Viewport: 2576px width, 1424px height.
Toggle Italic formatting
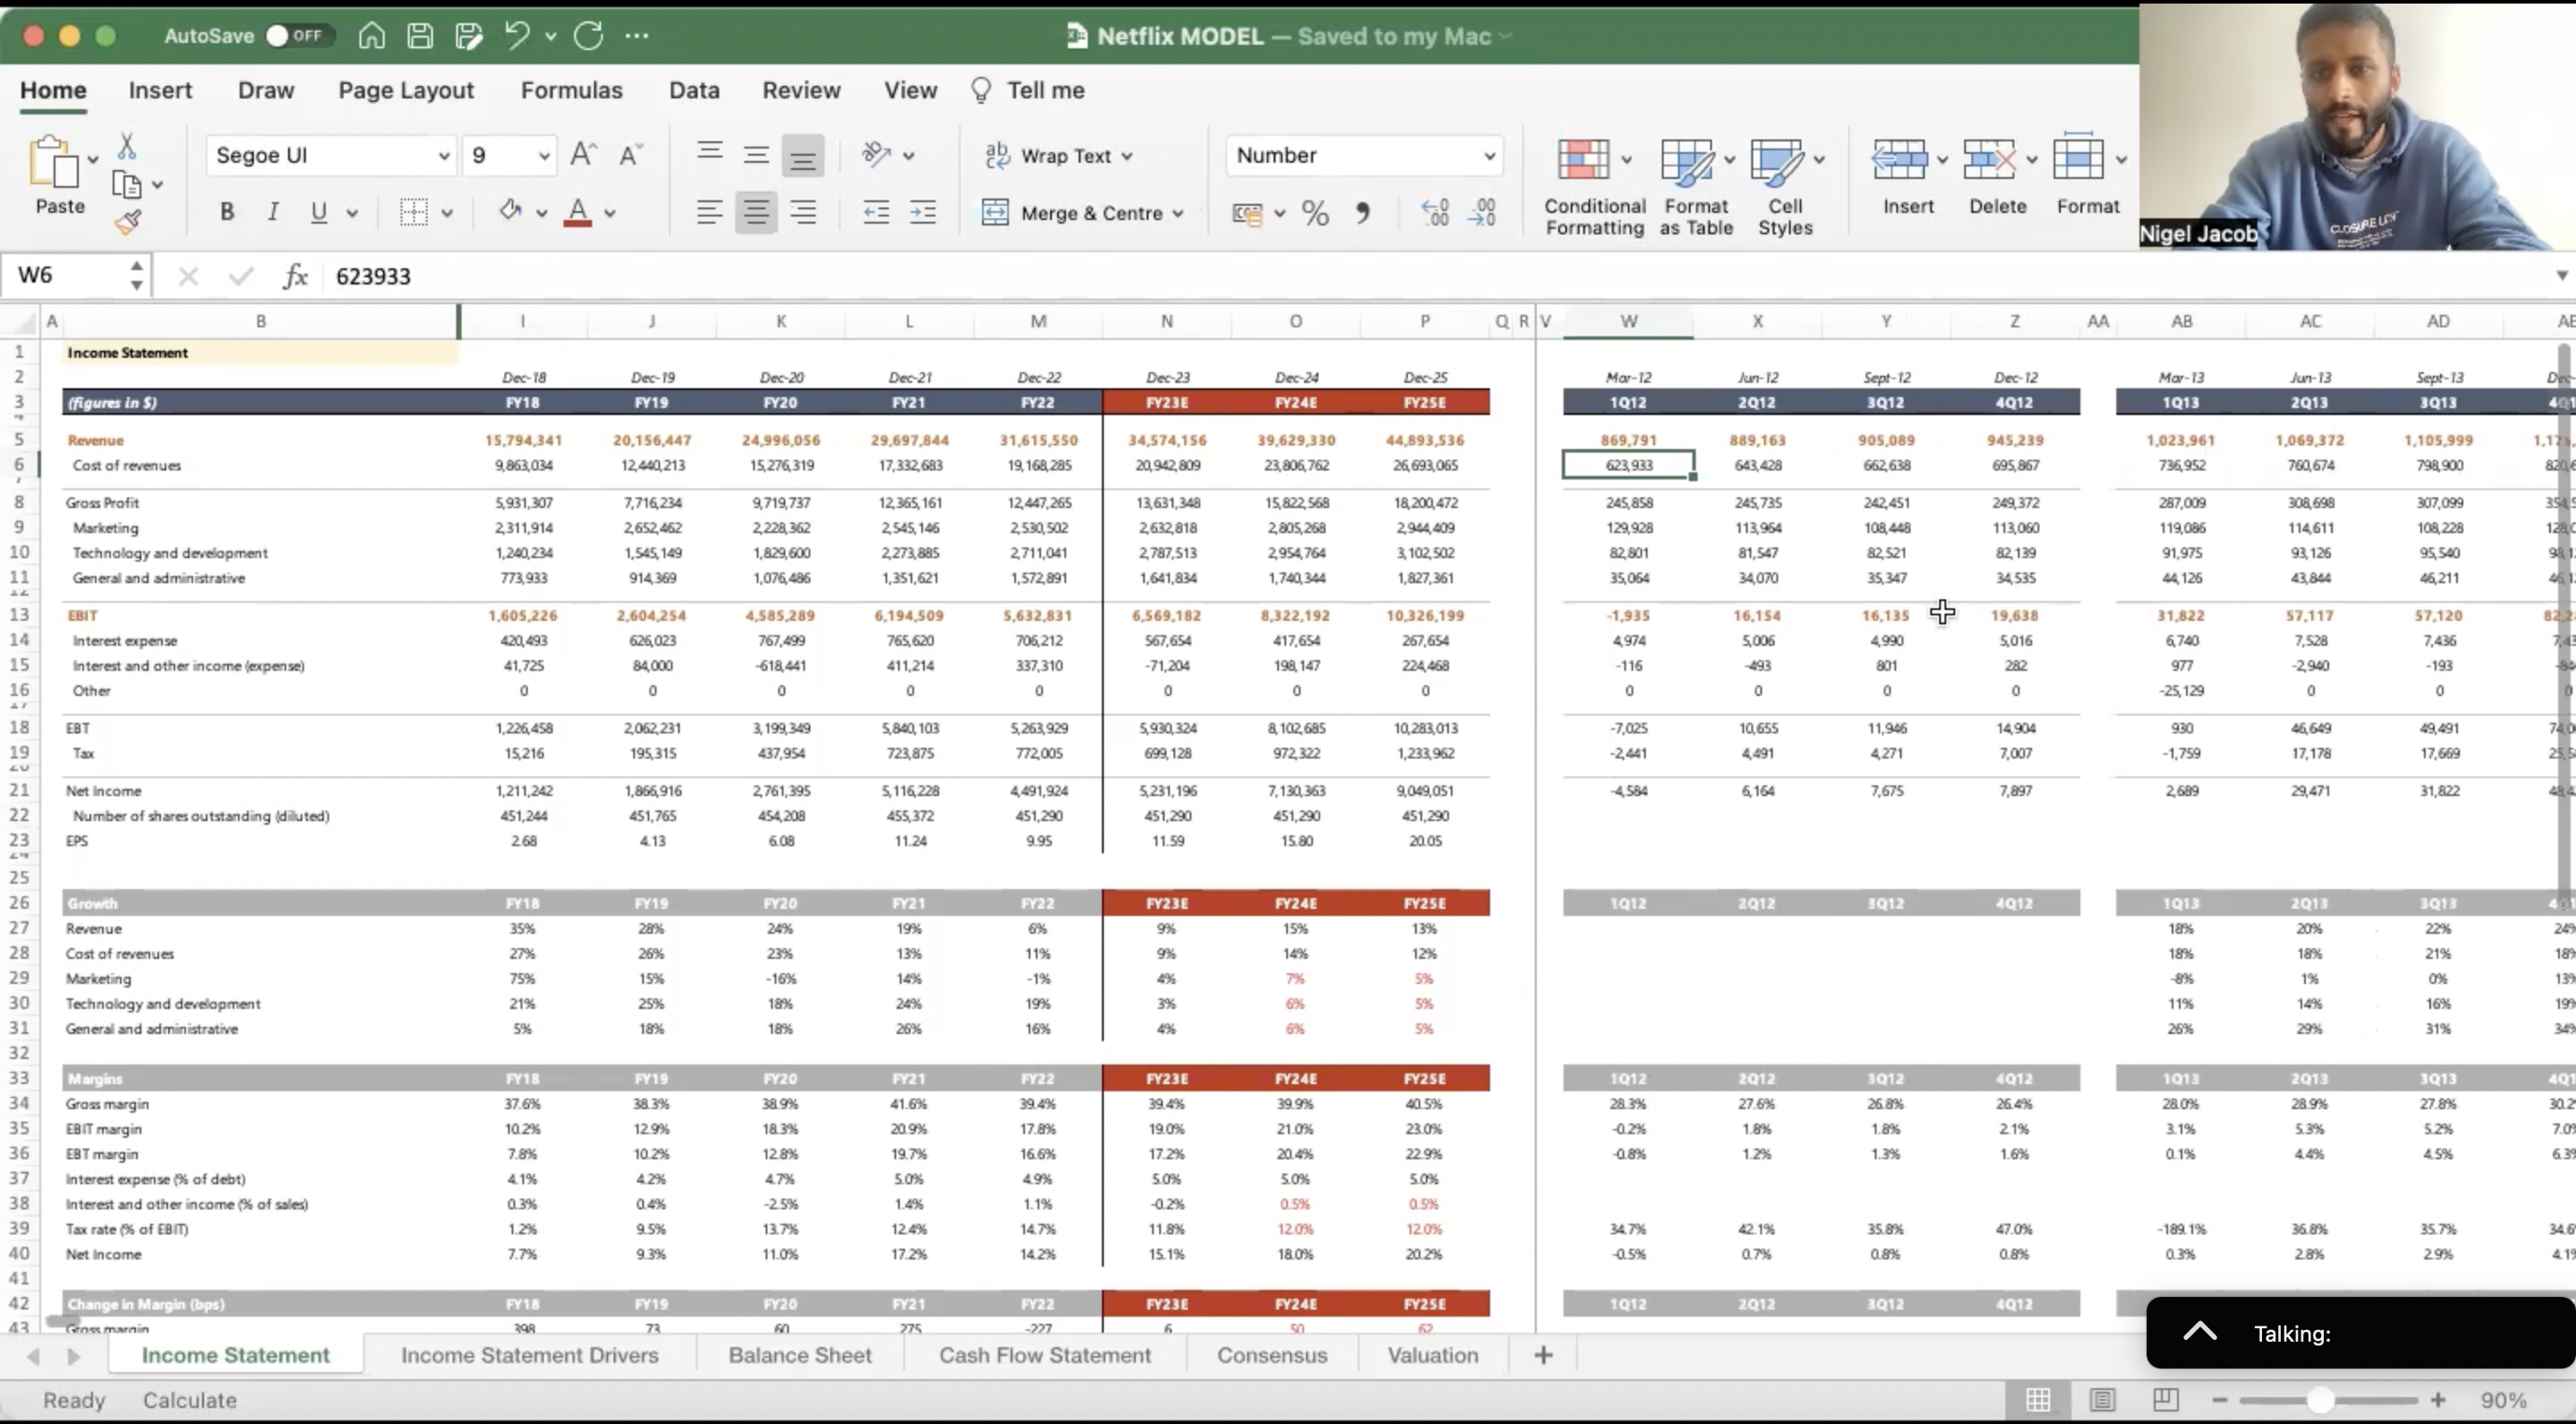point(272,212)
